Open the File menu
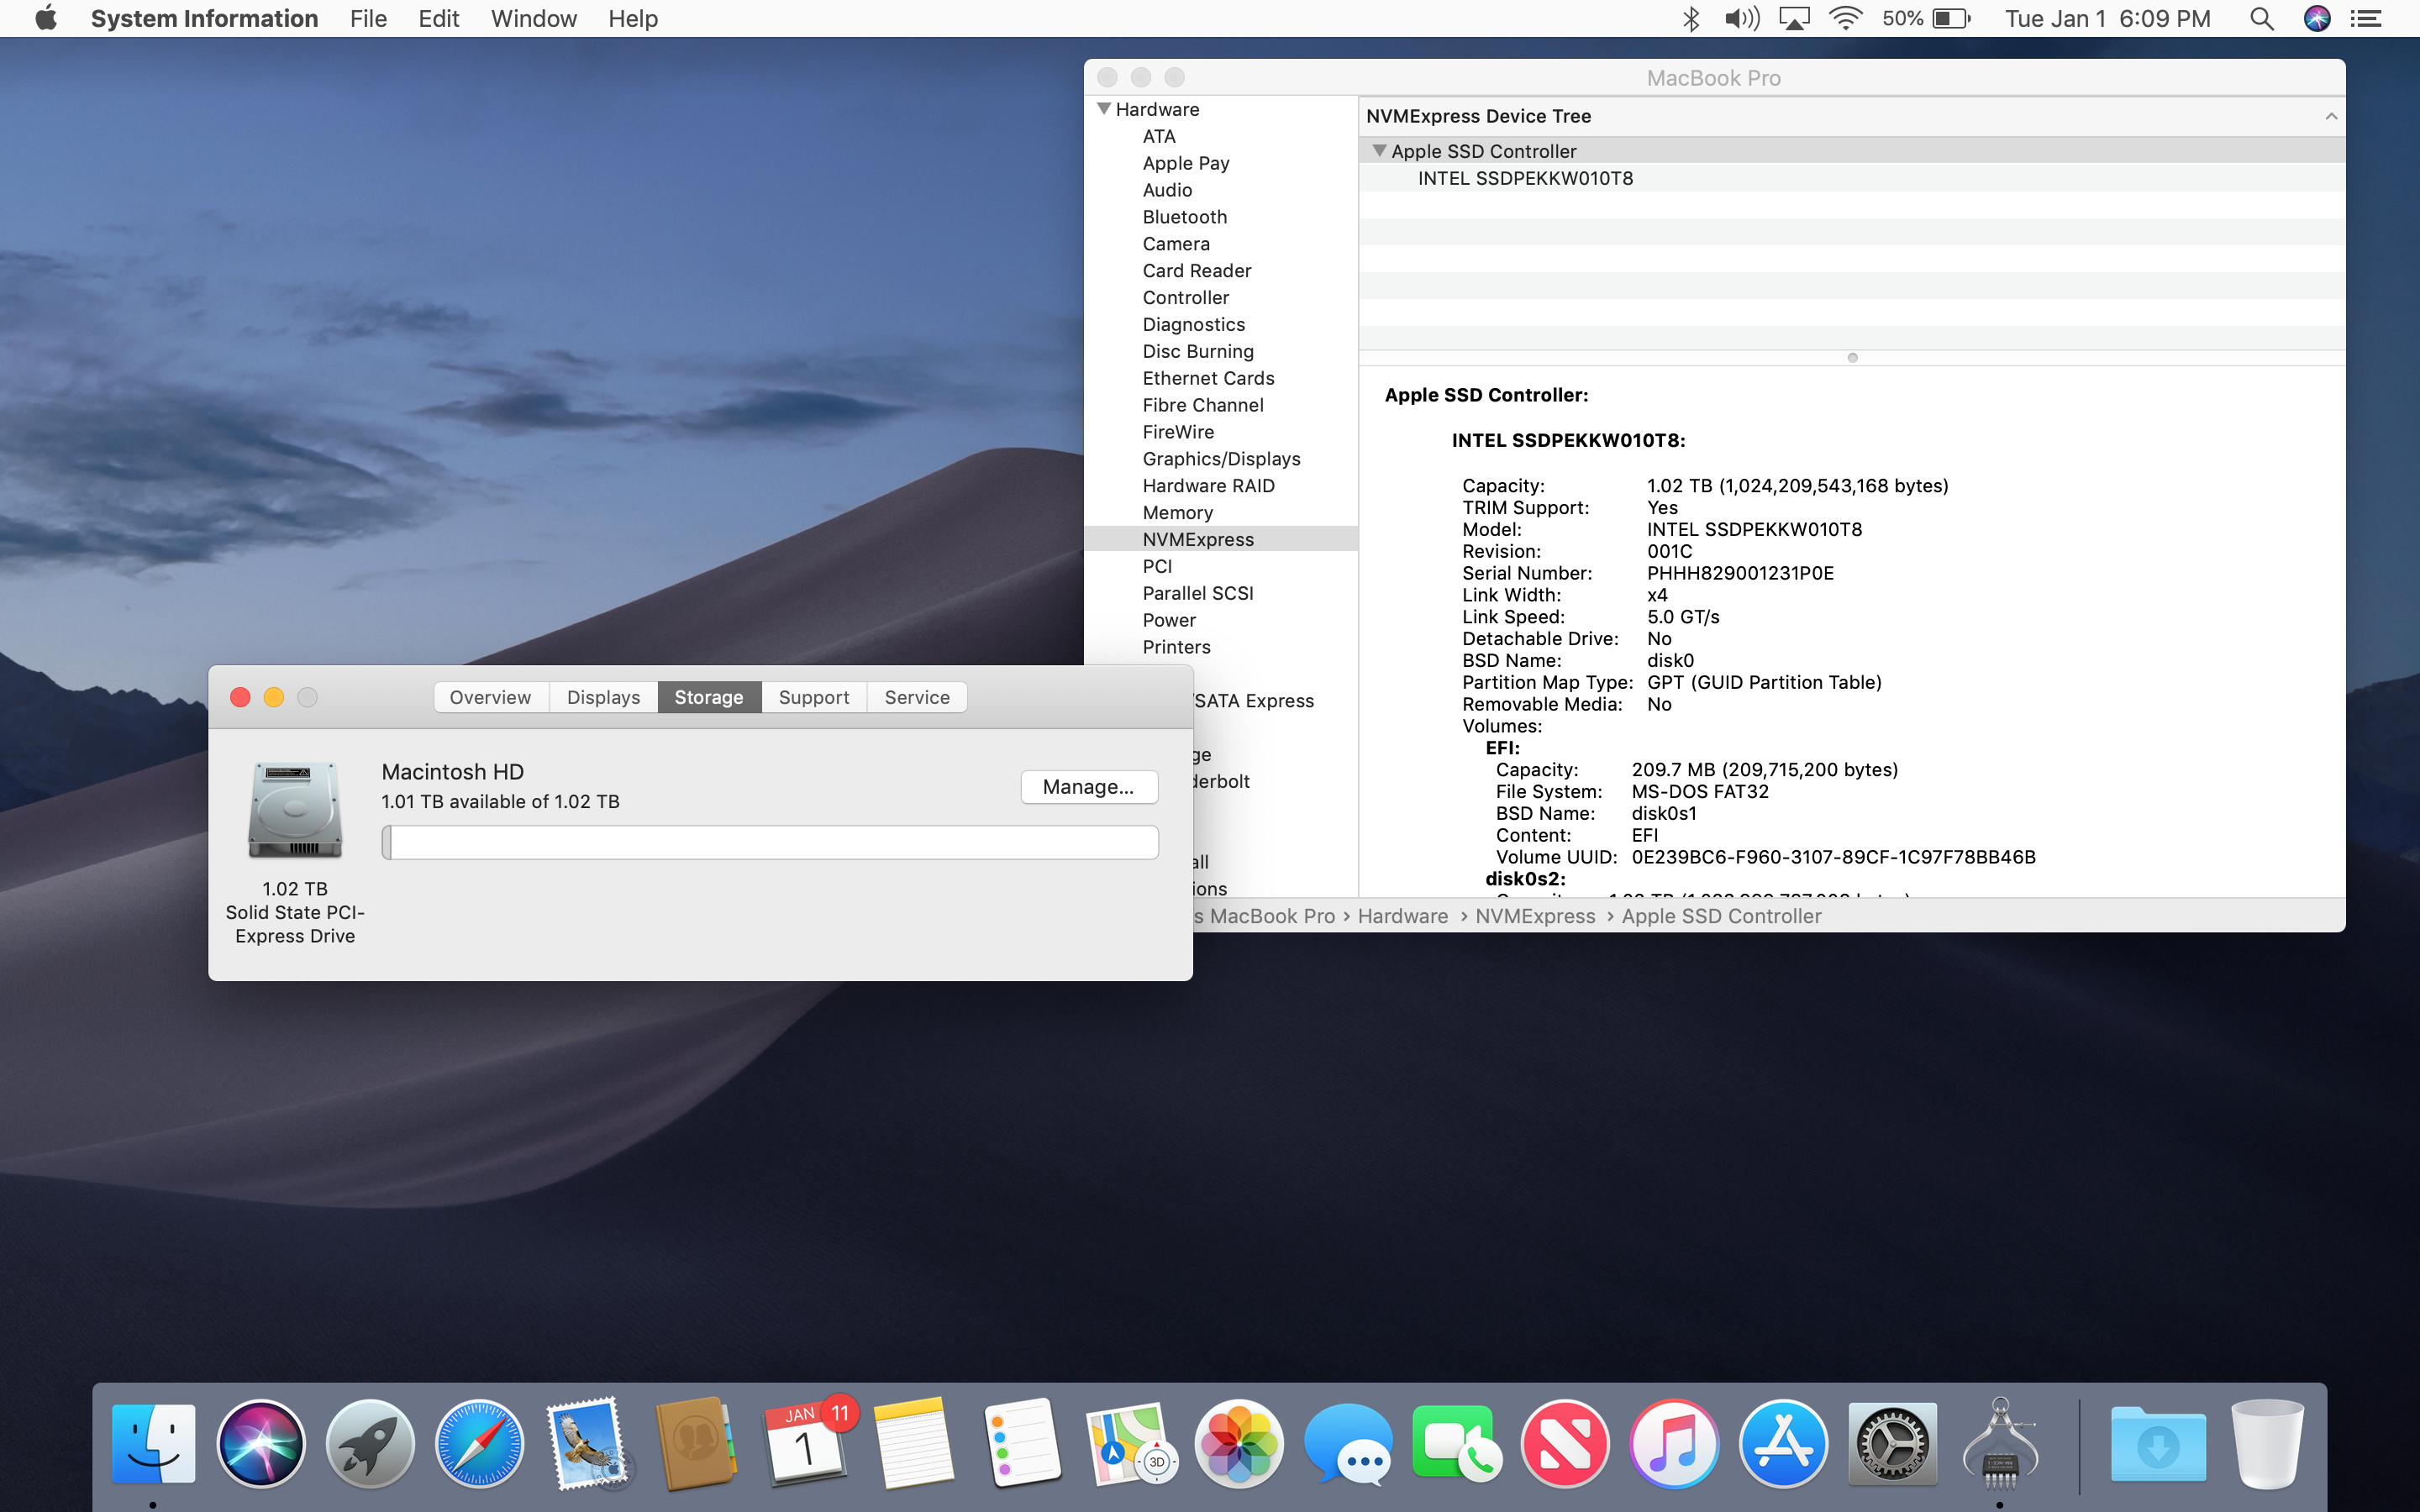This screenshot has width=2420, height=1512. (x=368, y=19)
